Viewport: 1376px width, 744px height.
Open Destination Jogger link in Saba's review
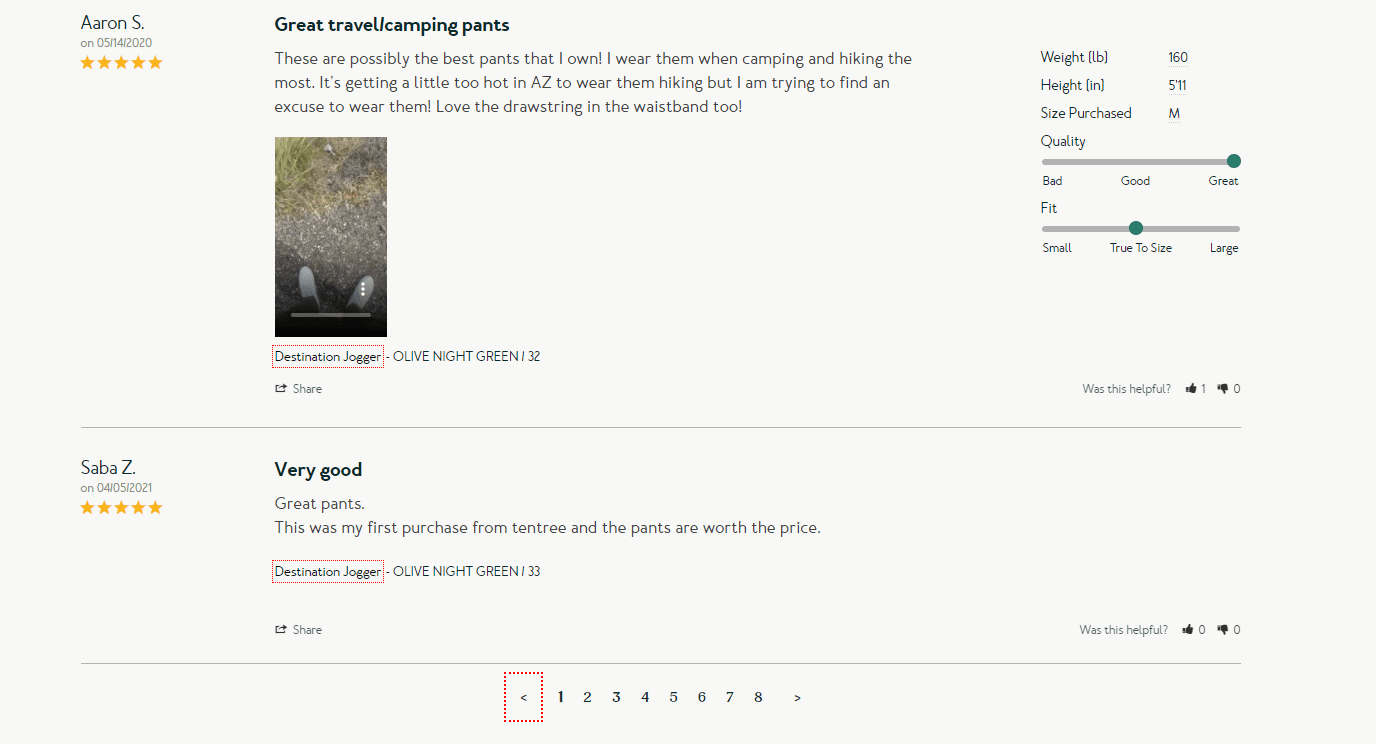tap(328, 572)
